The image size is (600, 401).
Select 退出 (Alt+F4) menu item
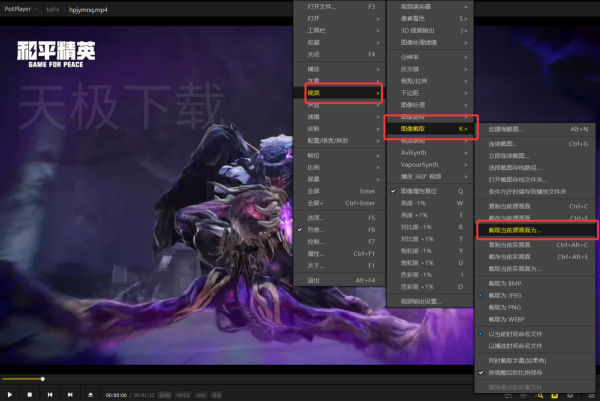coord(340,280)
